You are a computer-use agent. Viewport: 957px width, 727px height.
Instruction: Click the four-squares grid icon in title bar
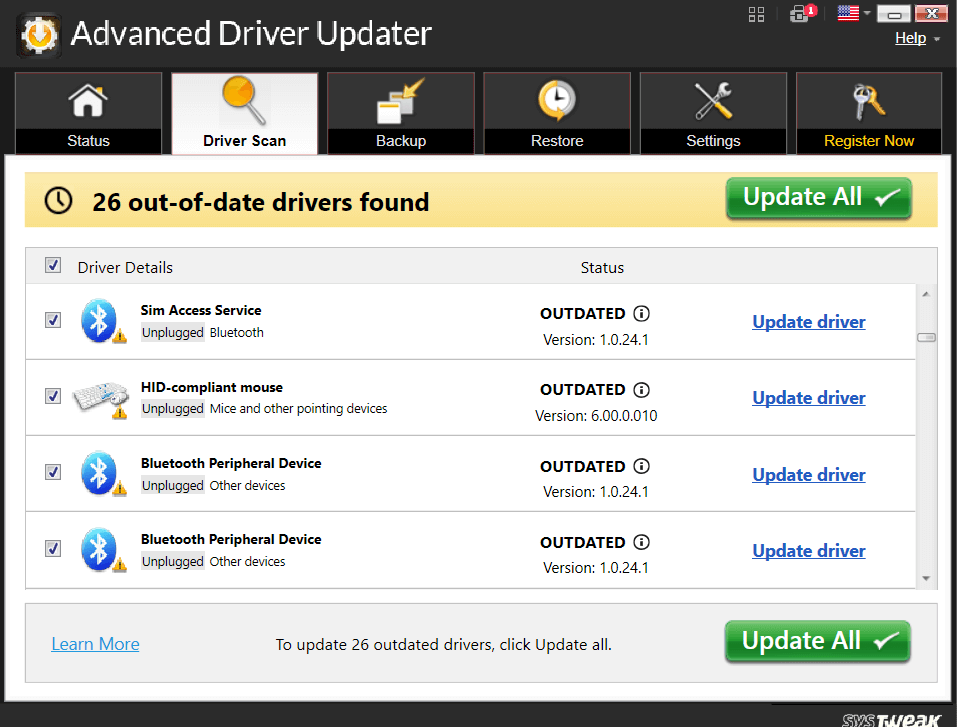[756, 14]
